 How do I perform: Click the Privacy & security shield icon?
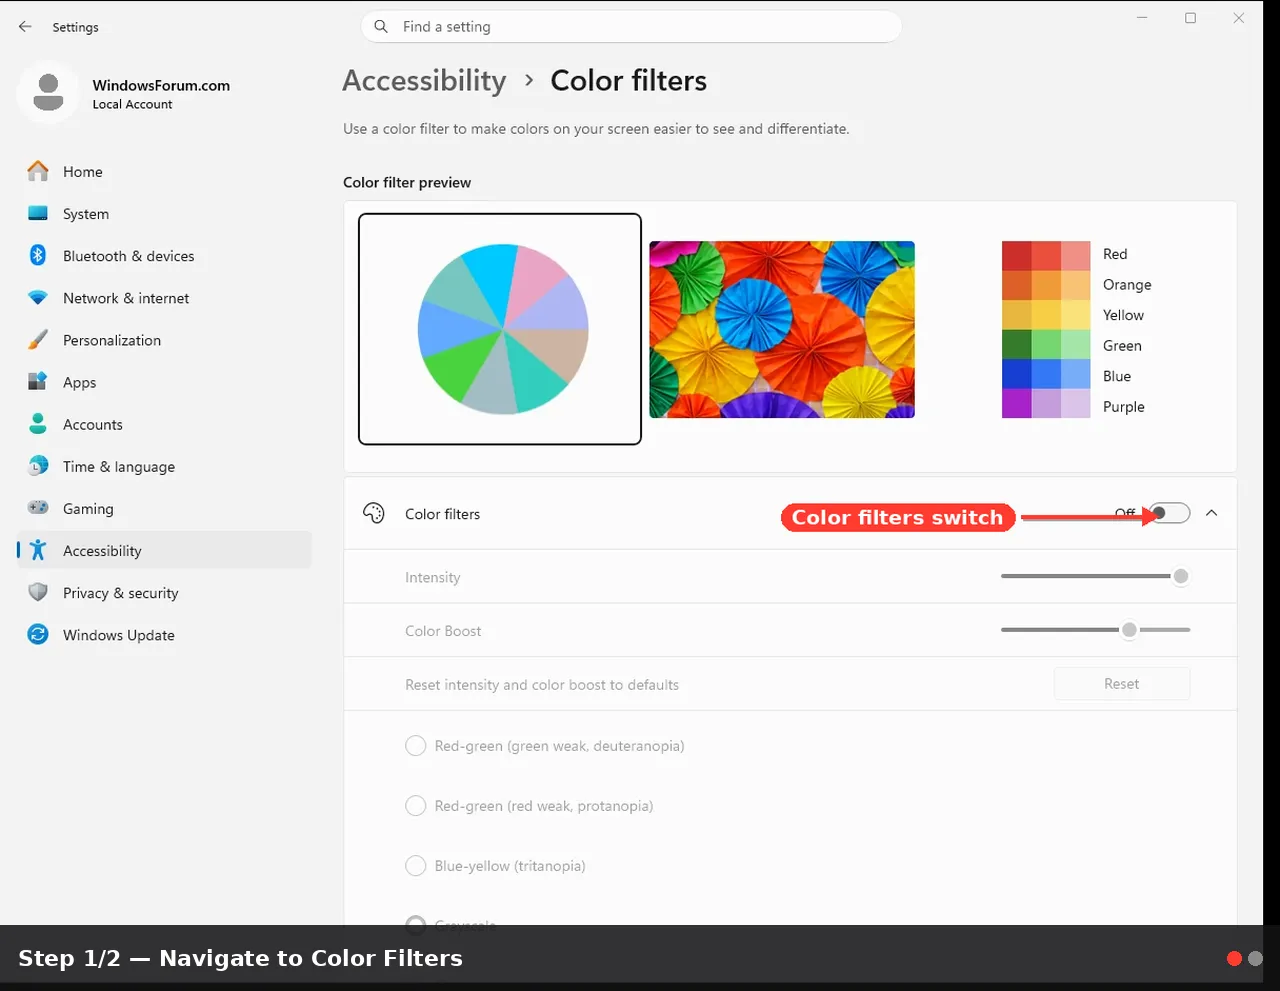click(x=38, y=592)
